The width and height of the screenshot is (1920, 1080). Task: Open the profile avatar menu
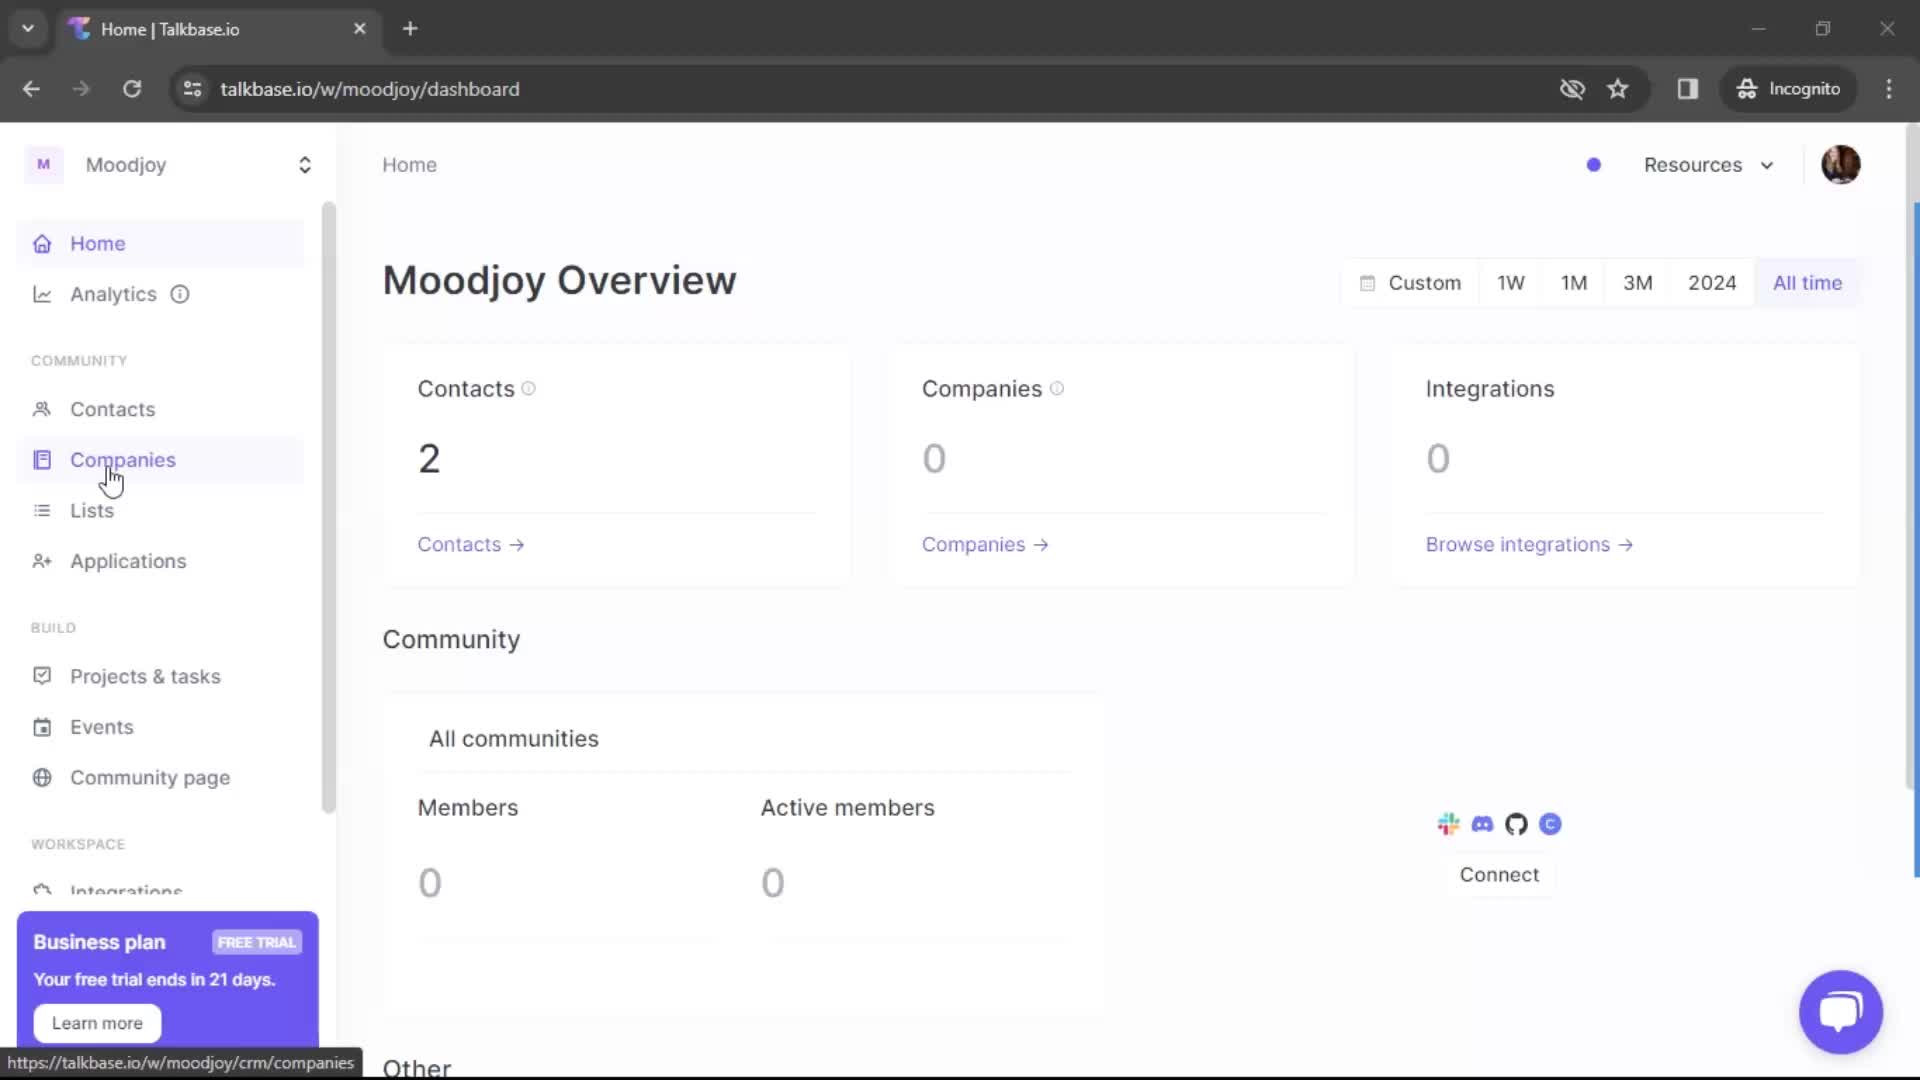click(x=1841, y=164)
